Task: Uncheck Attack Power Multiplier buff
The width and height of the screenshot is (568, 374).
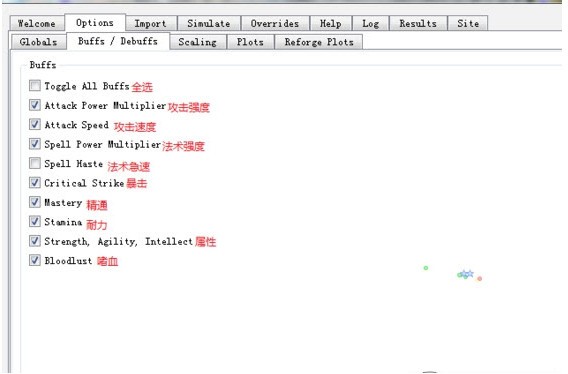Action: click(x=35, y=105)
